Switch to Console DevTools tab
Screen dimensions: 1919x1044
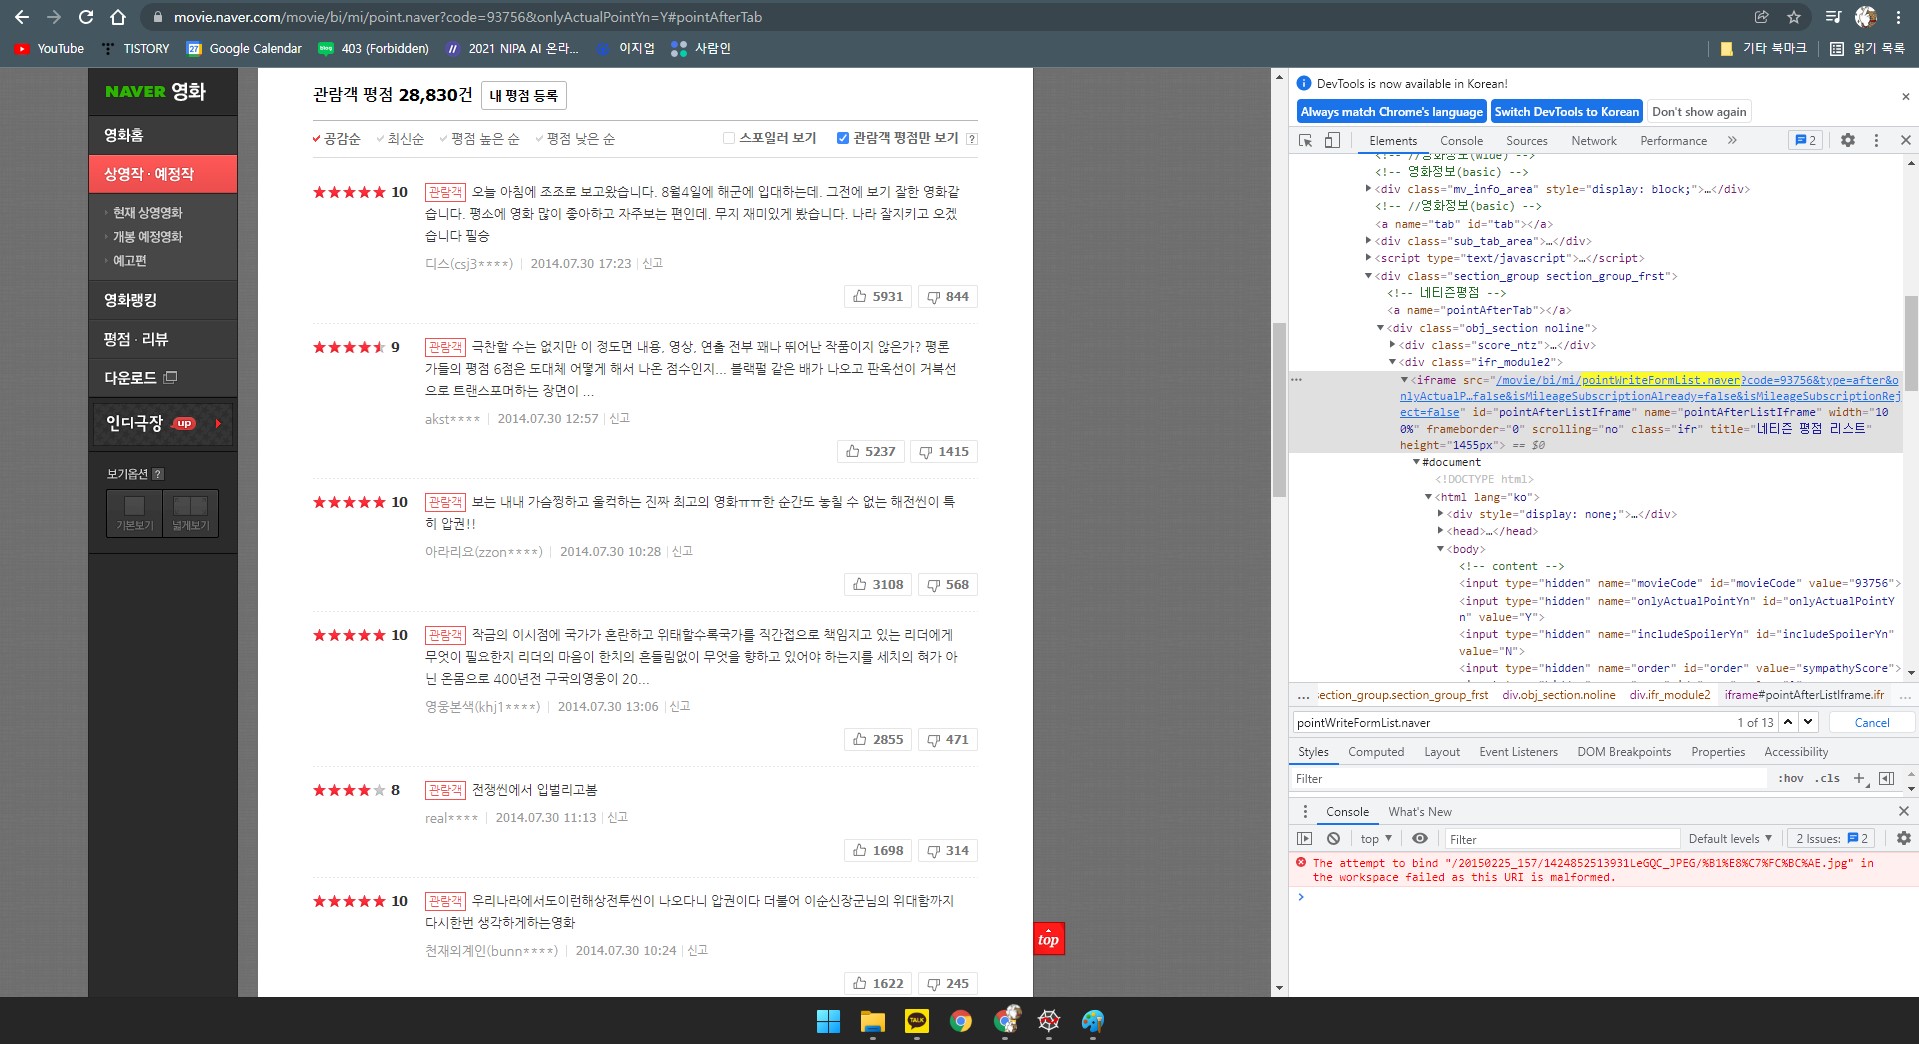1461,140
